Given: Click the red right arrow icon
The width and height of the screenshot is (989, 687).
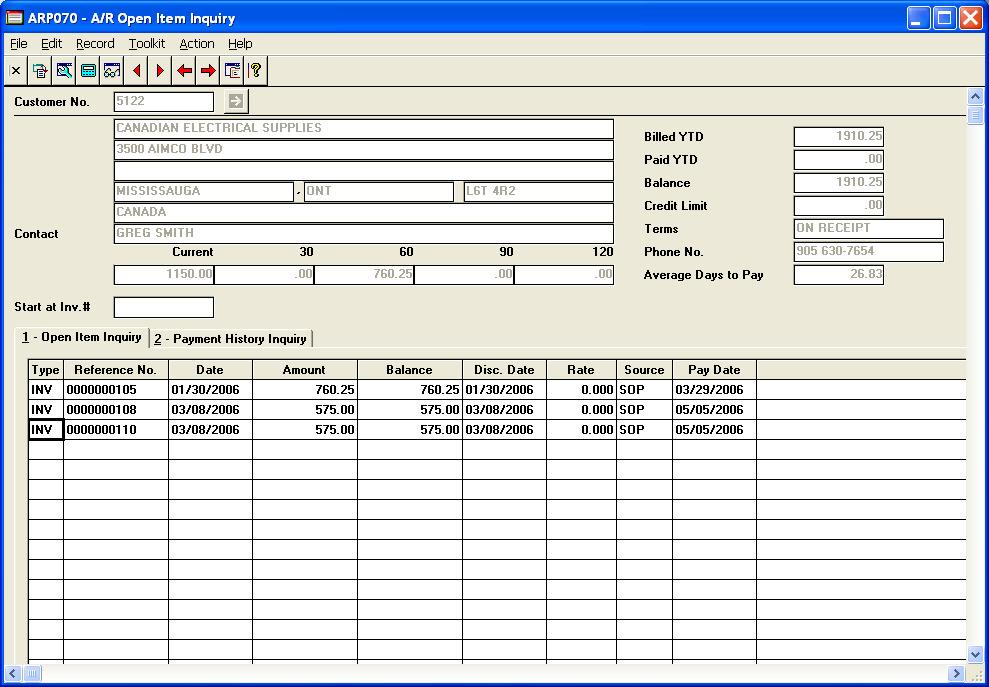Looking at the screenshot, I should coord(208,71).
